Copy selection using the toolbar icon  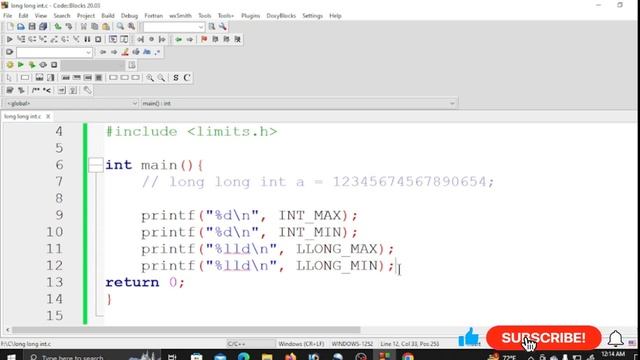point(95,27)
